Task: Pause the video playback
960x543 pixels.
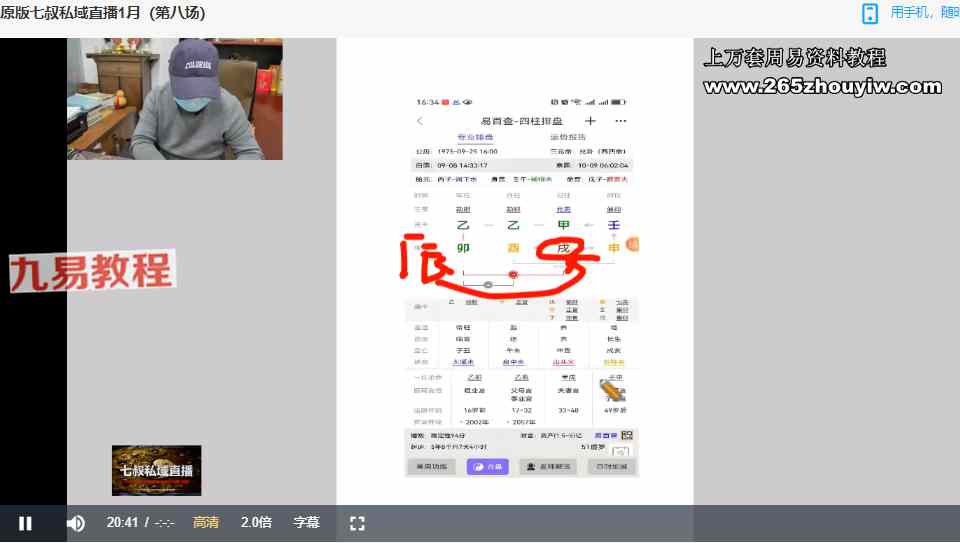Action: pyautogui.click(x=26, y=523)
